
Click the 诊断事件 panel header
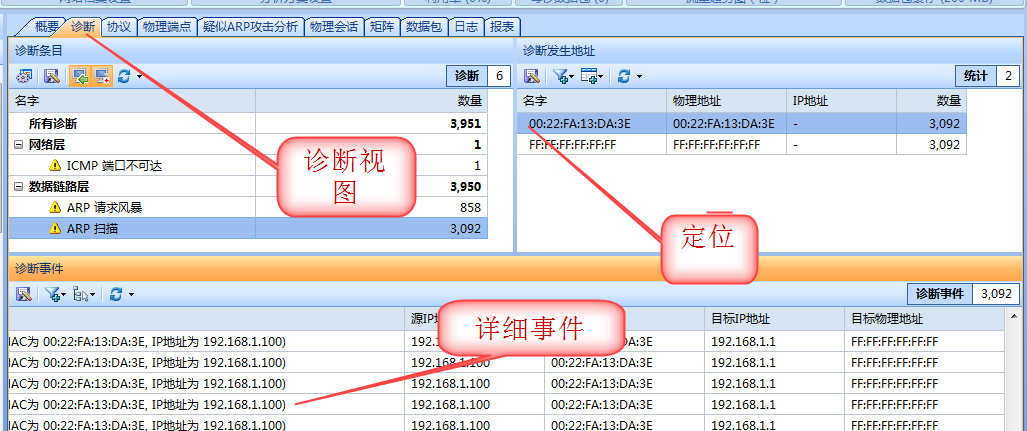click(x=517, y=268)
